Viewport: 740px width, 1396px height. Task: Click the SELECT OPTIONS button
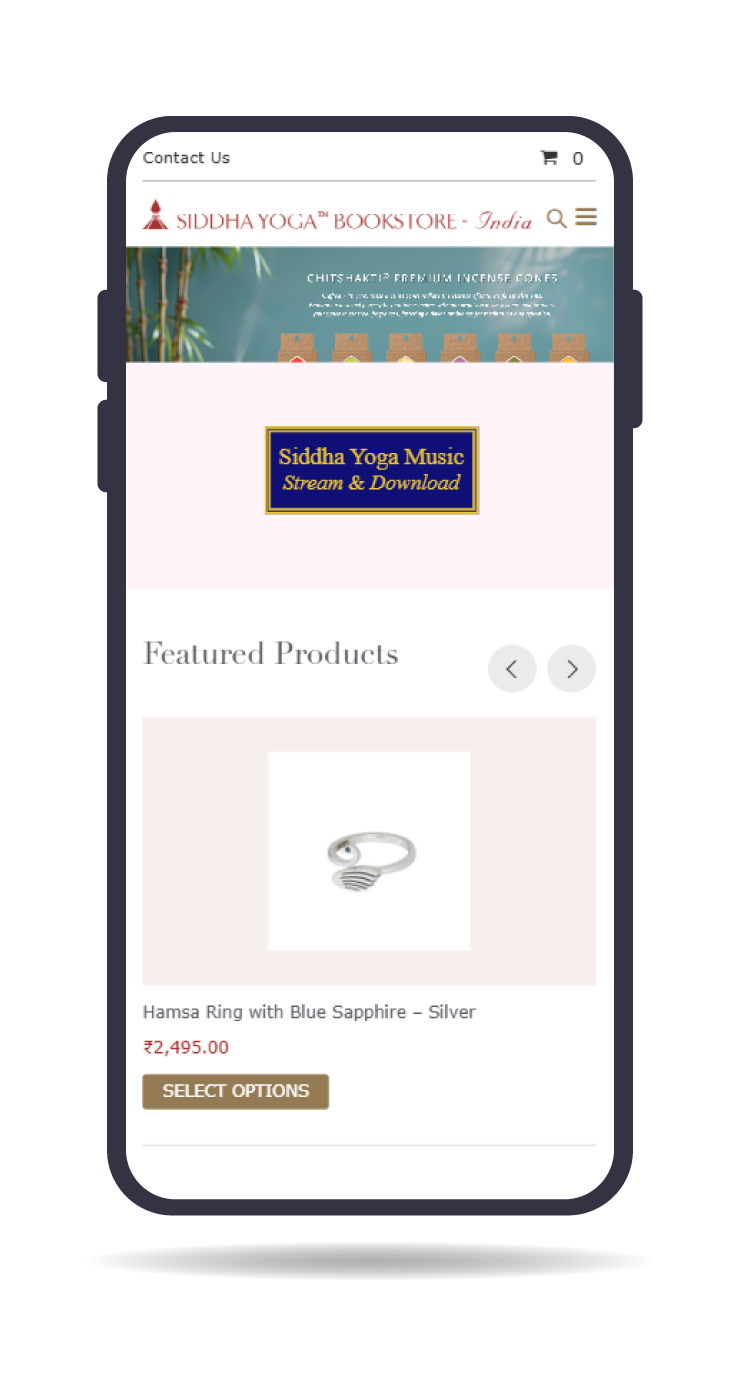(x=236, y=1091)
